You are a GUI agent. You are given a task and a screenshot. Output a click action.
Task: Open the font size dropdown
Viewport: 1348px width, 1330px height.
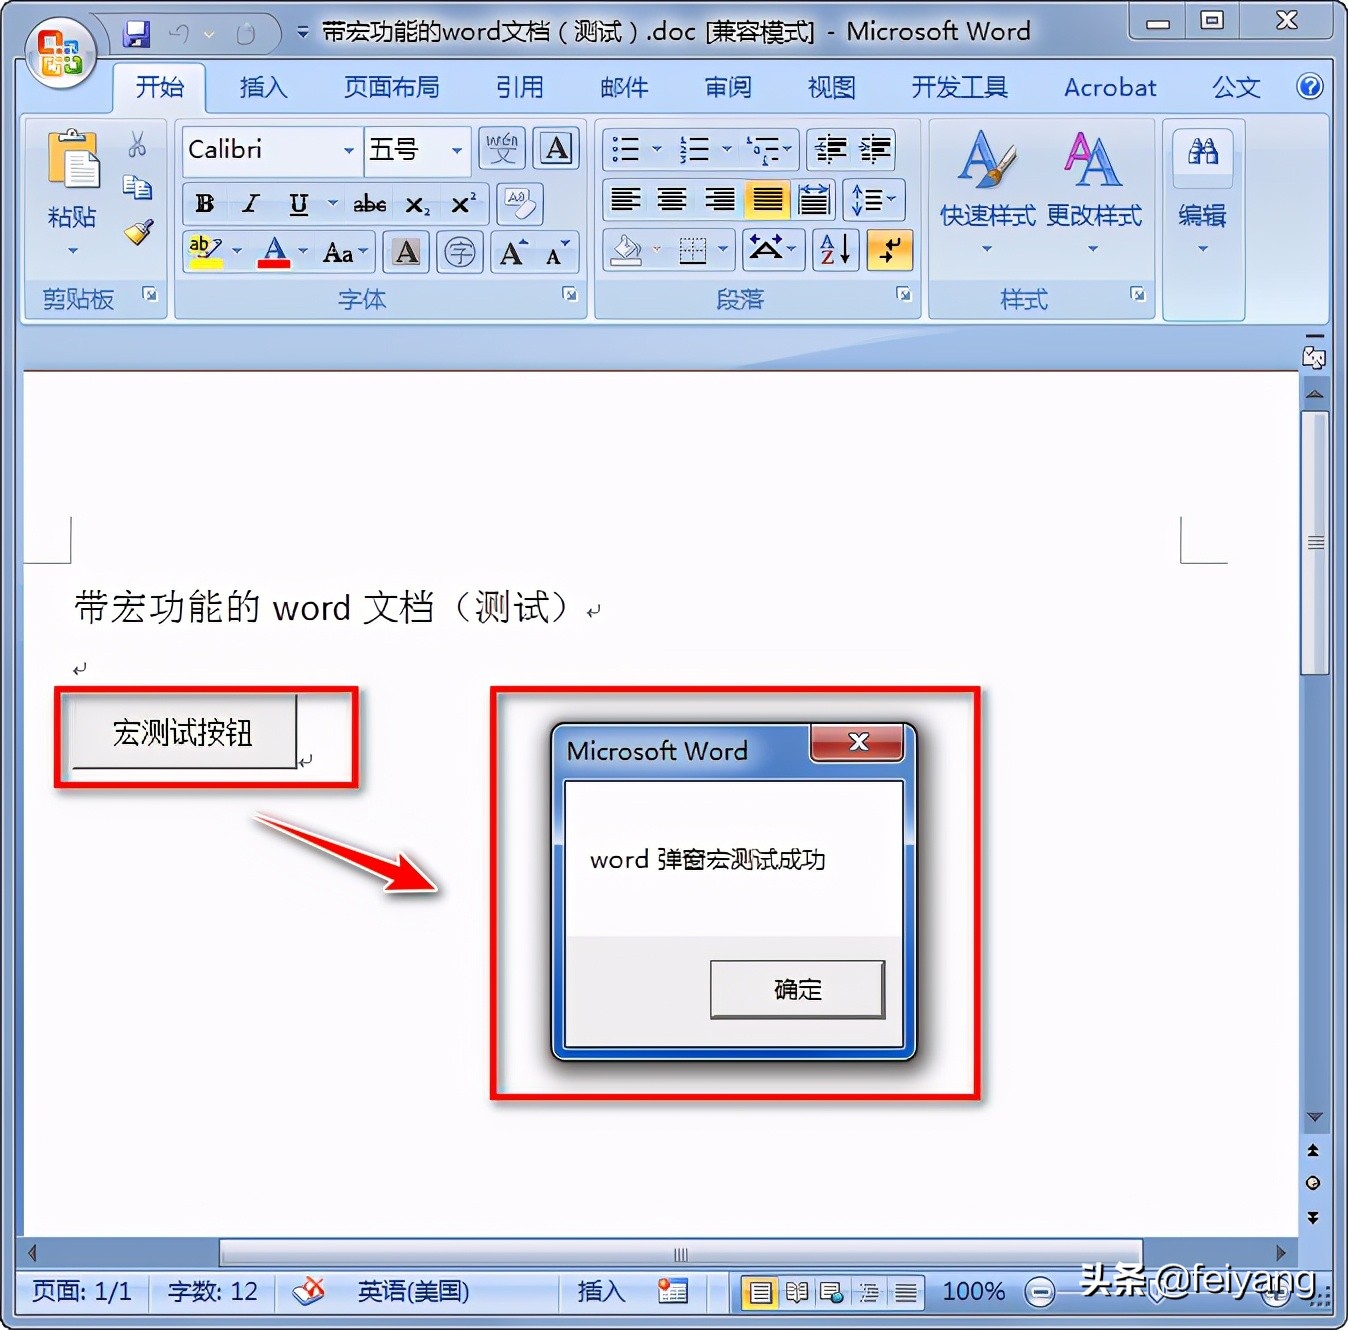(x=457, y=151)
